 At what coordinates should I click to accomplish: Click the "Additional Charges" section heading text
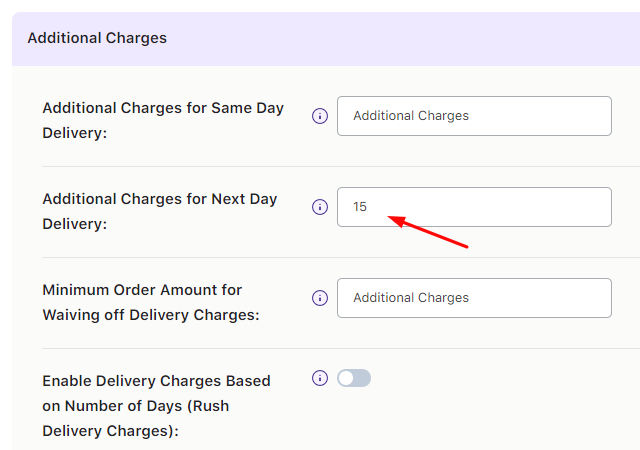(x=97, y=38)
